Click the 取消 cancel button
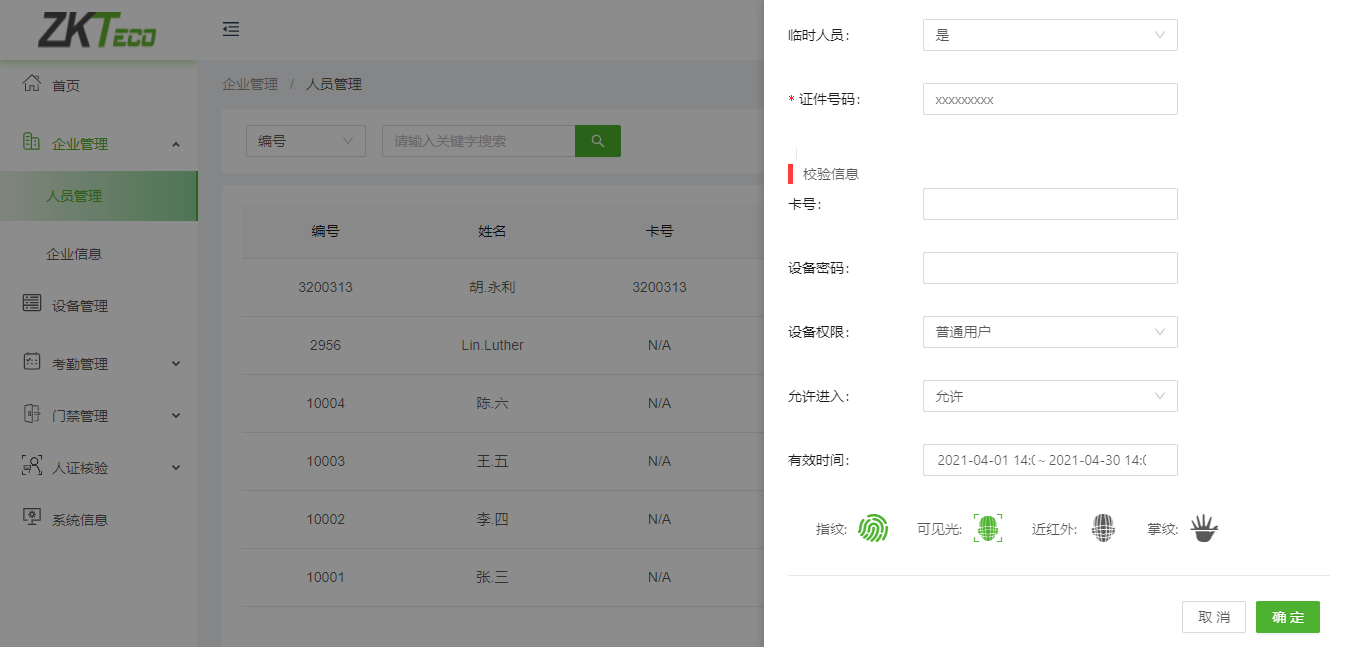1345x647 pixels. 1214,617
